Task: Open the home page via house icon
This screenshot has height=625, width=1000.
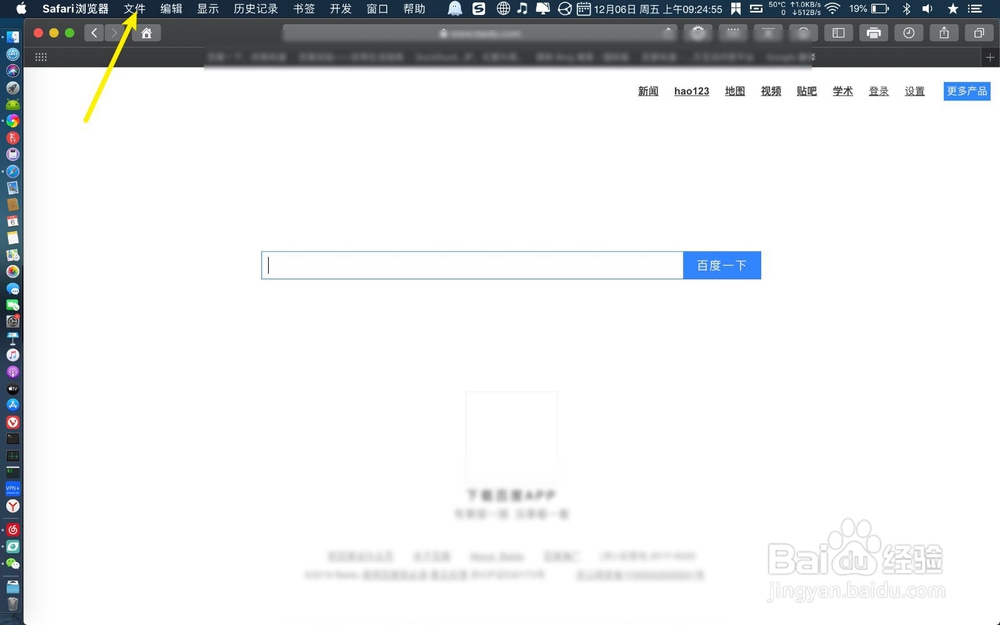Action: (146, 33)
